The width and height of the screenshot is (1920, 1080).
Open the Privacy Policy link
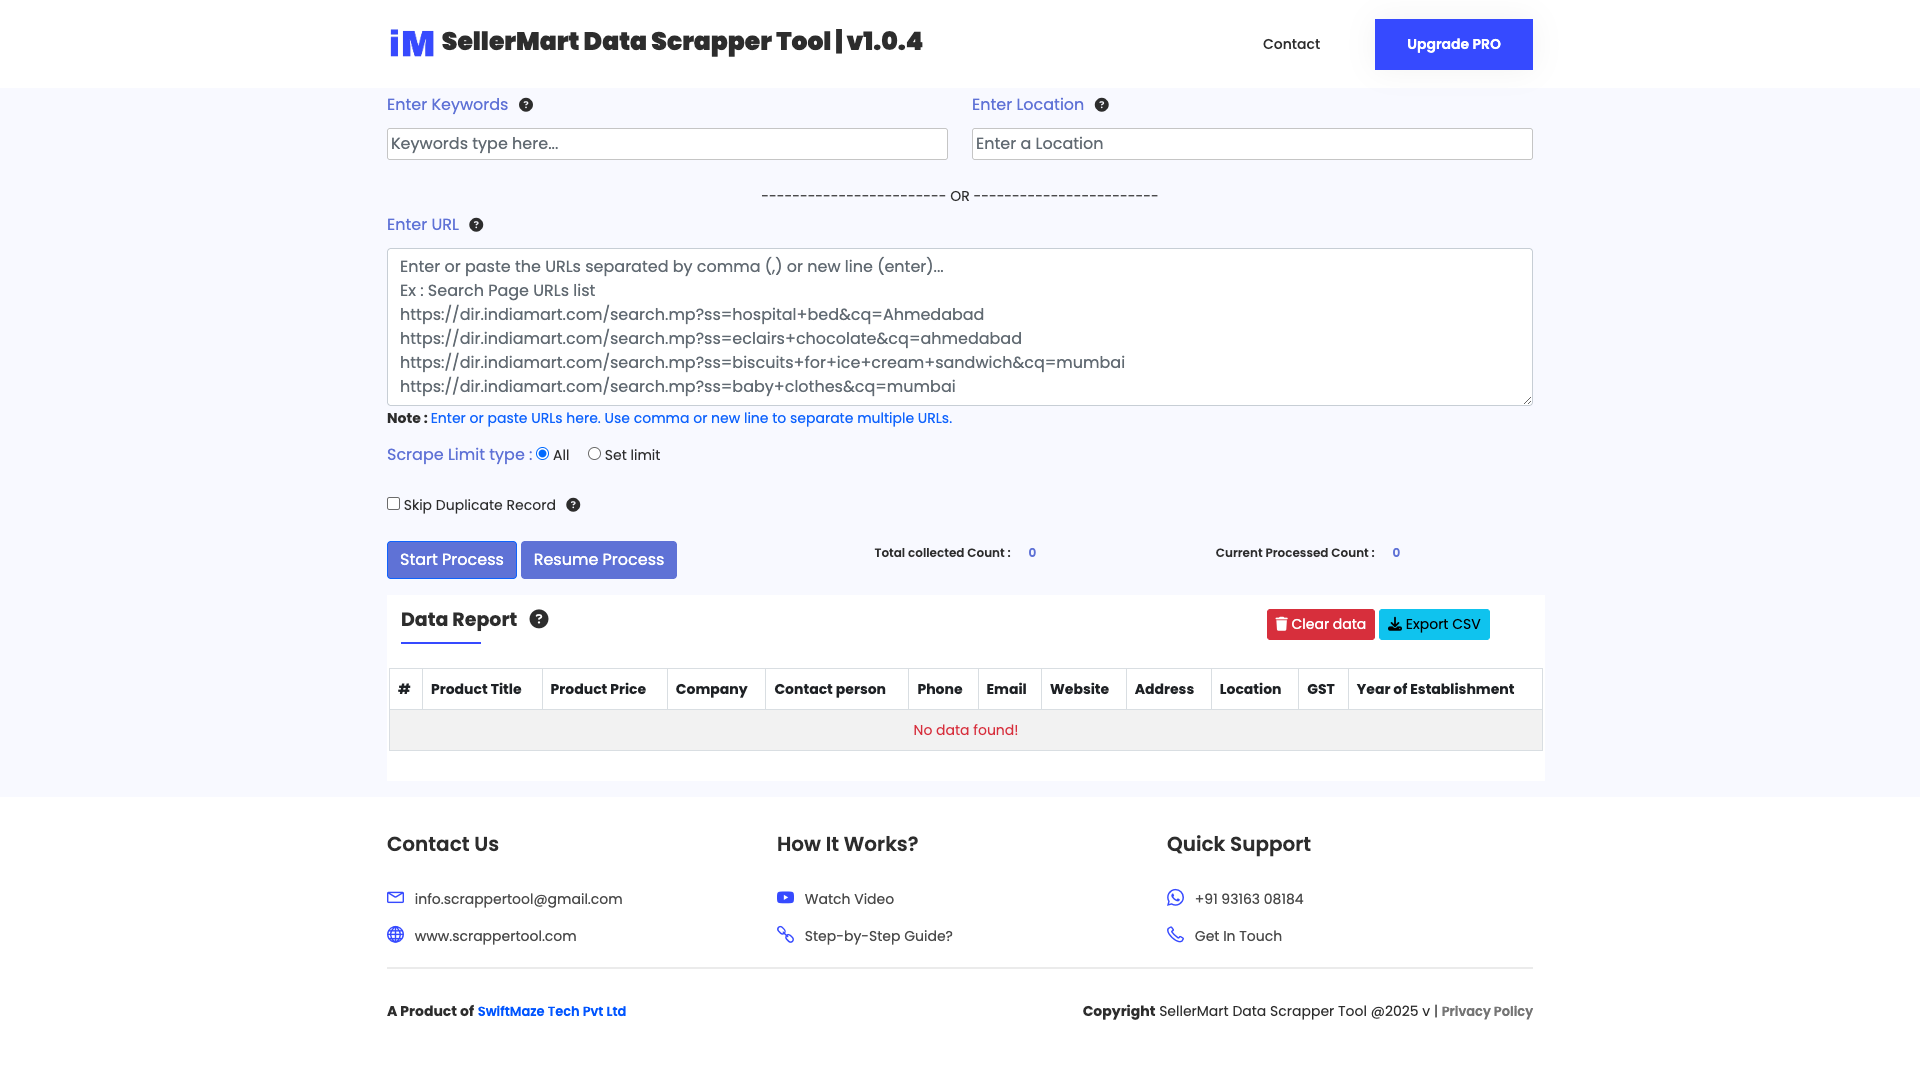click(1487, 1011)
